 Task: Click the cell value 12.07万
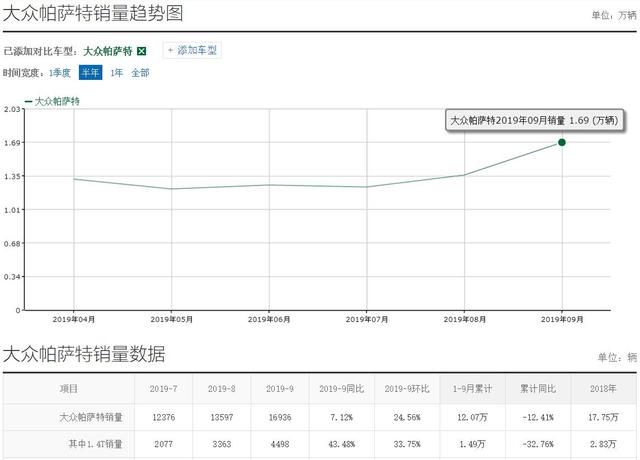click(472, 417)
